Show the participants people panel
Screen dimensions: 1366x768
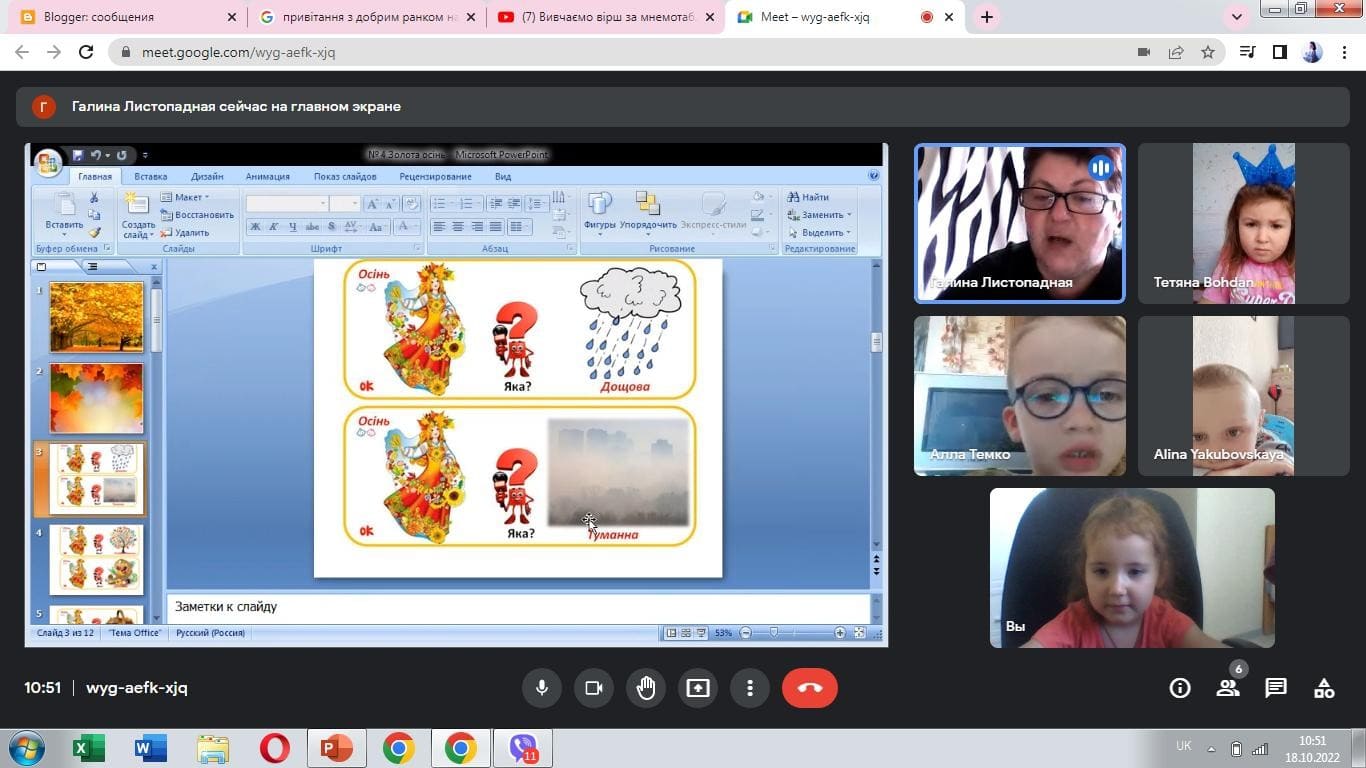pyautogui.click(x=1228, y=688)
